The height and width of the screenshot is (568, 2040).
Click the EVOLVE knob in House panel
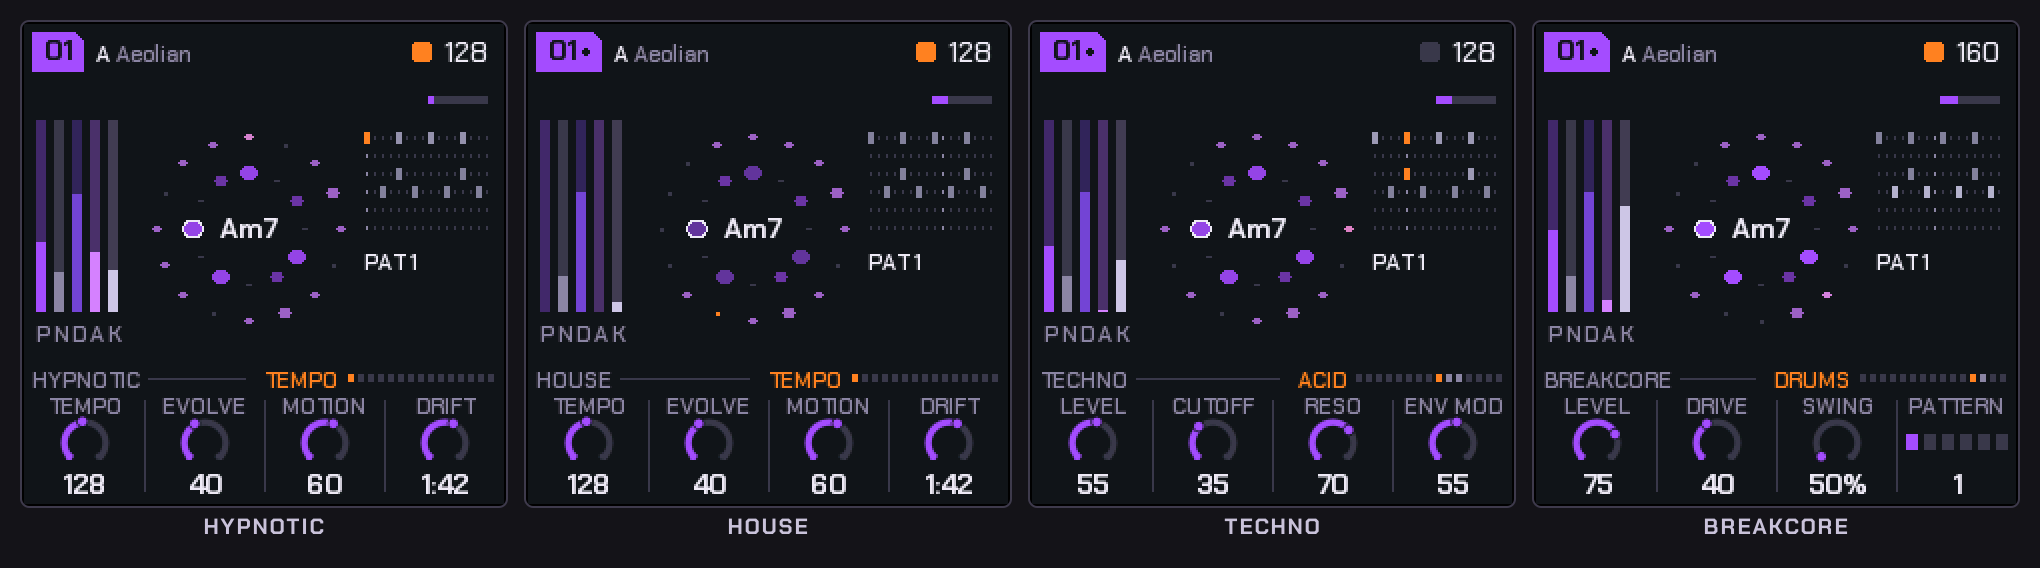(709, 441)
